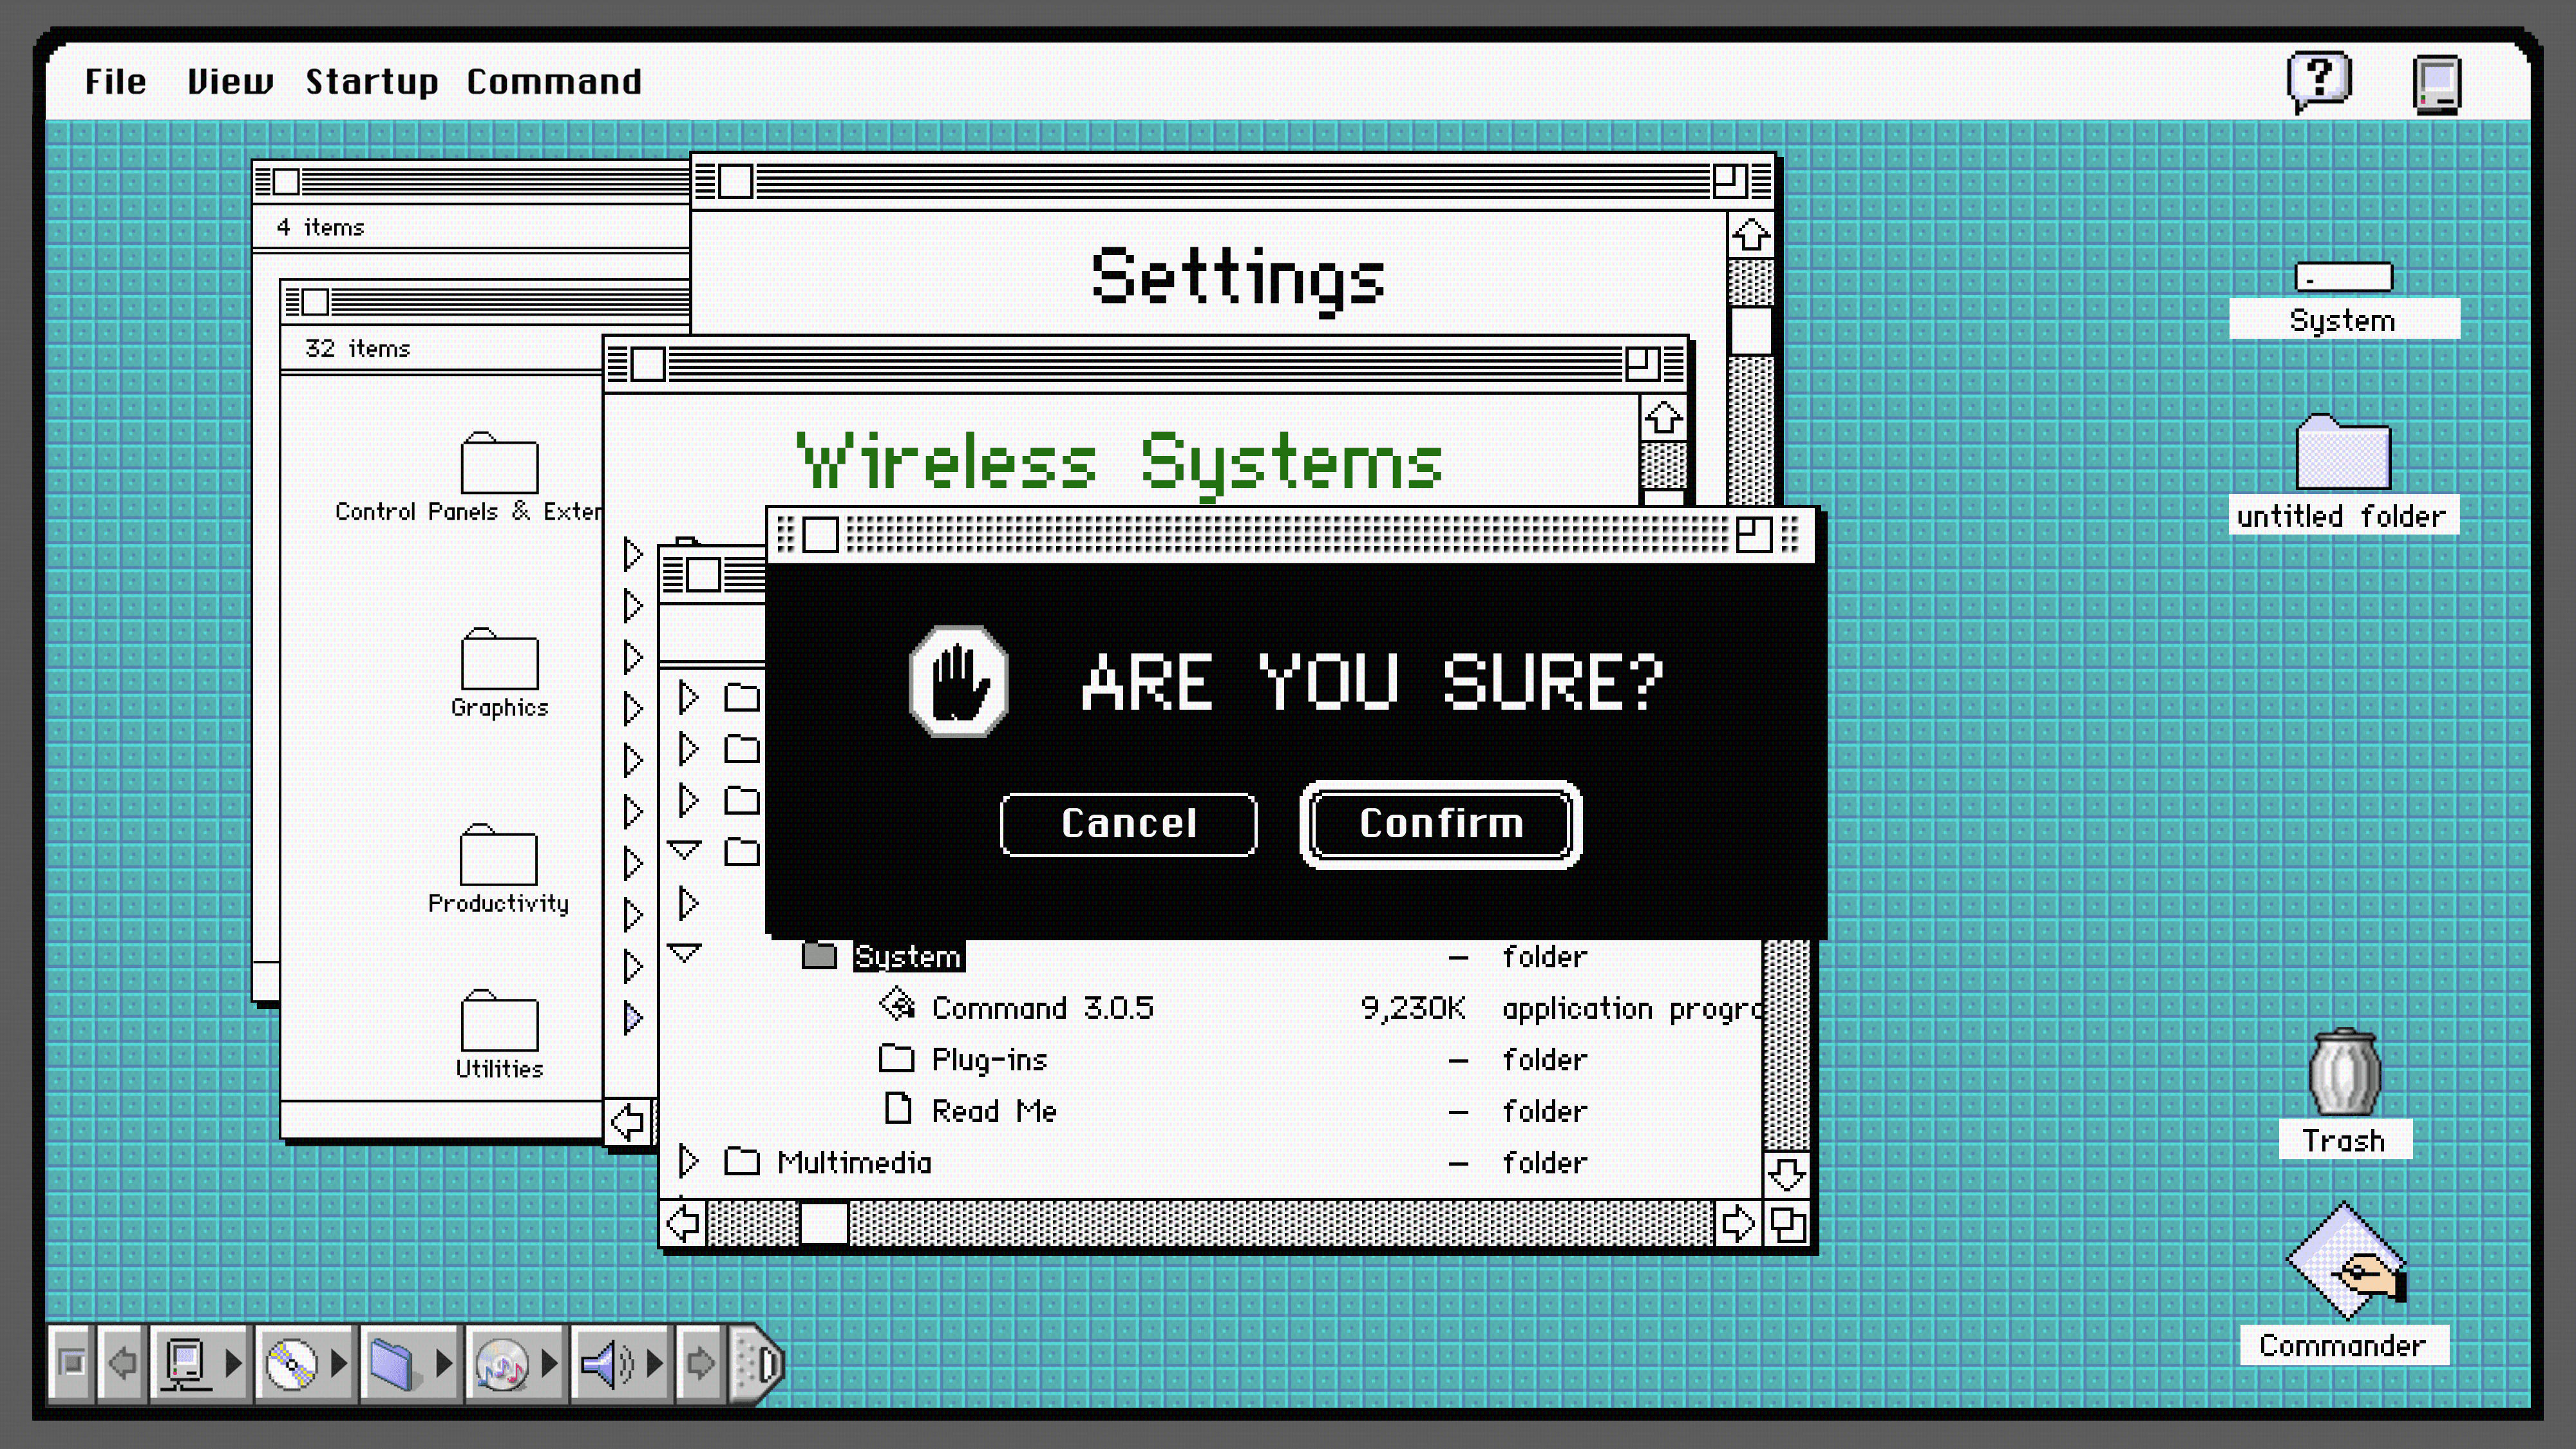The width and height of the screenshot is (2576, 1449).
Task: Click the network computer control strip icon
Action: [x=186, y=1364]
